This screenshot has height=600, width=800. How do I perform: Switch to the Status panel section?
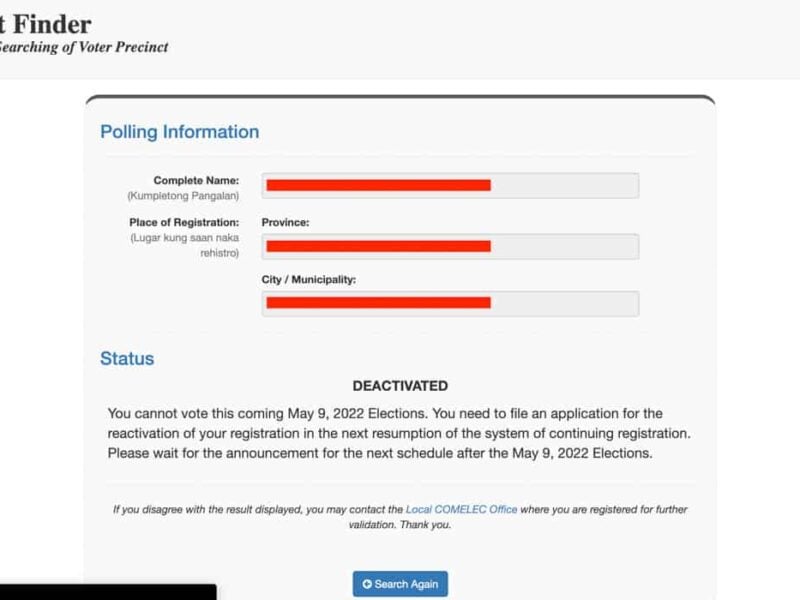click(x=126, y=358)
